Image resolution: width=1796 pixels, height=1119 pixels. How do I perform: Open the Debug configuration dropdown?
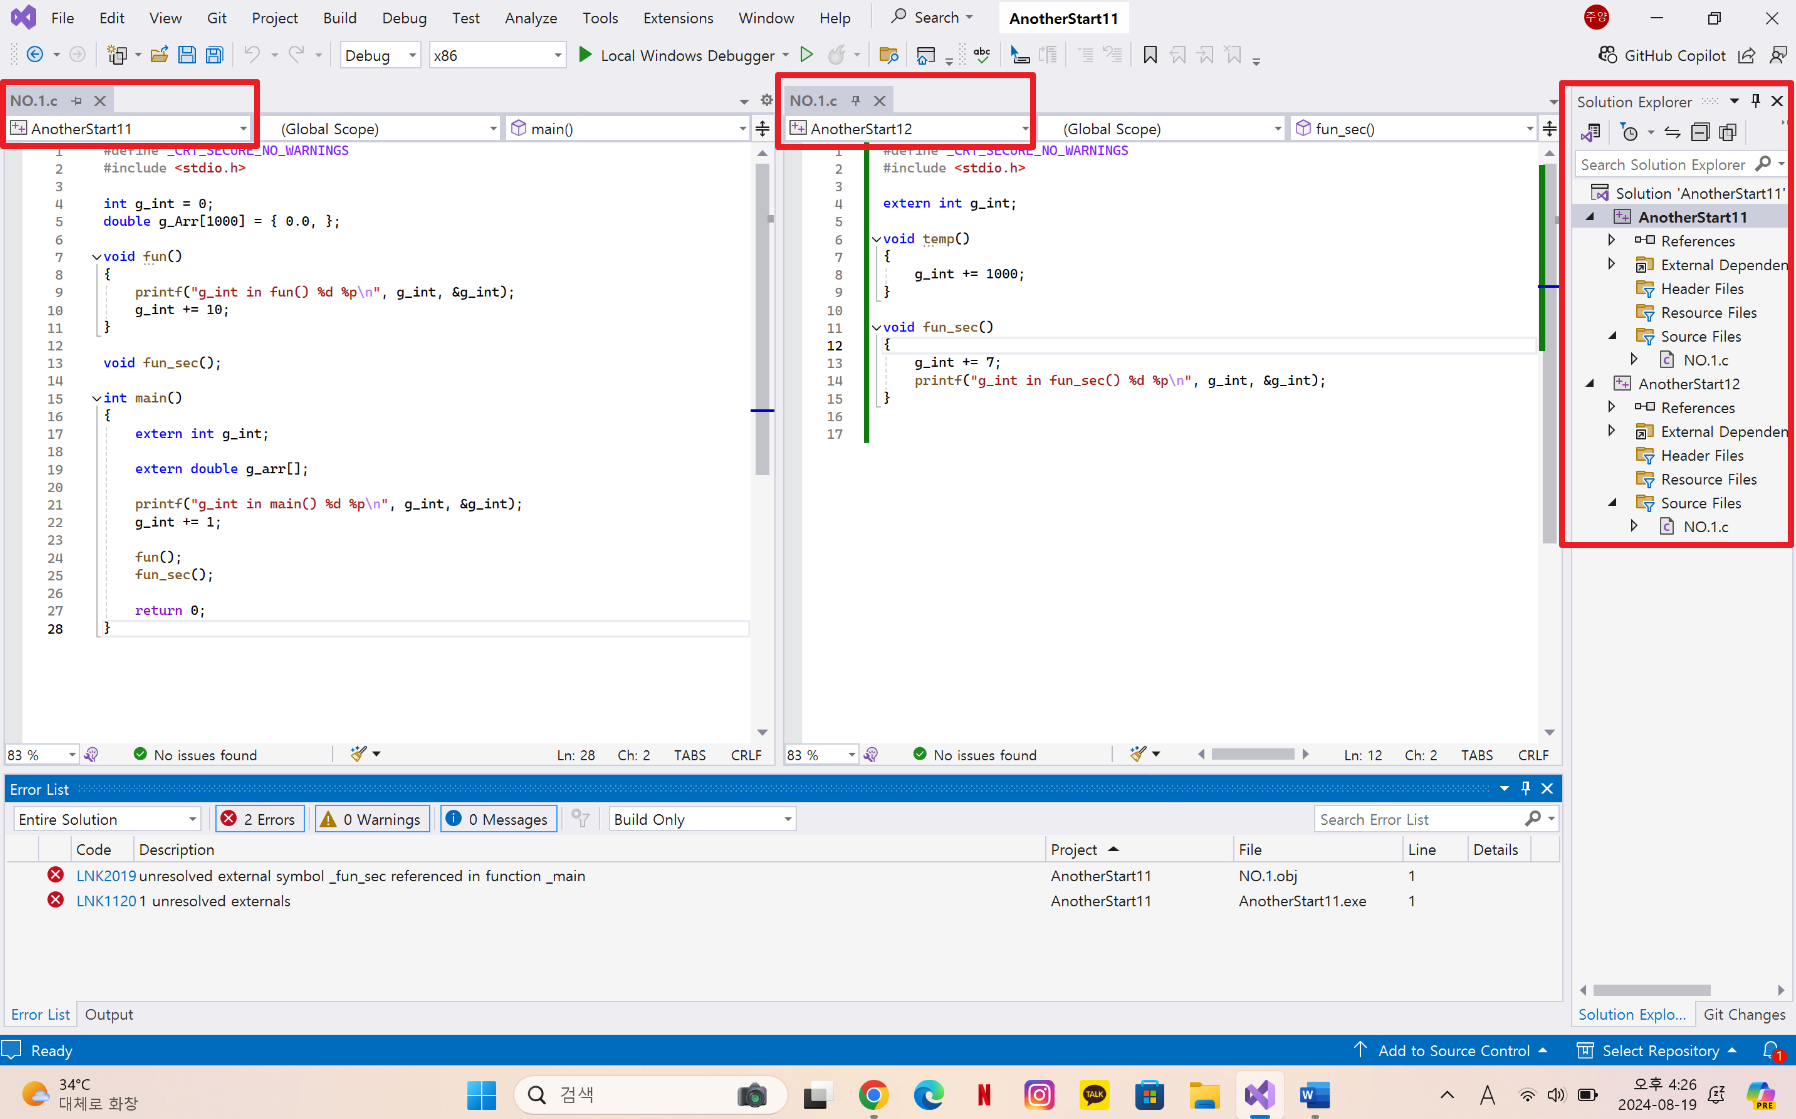point(380,55)
